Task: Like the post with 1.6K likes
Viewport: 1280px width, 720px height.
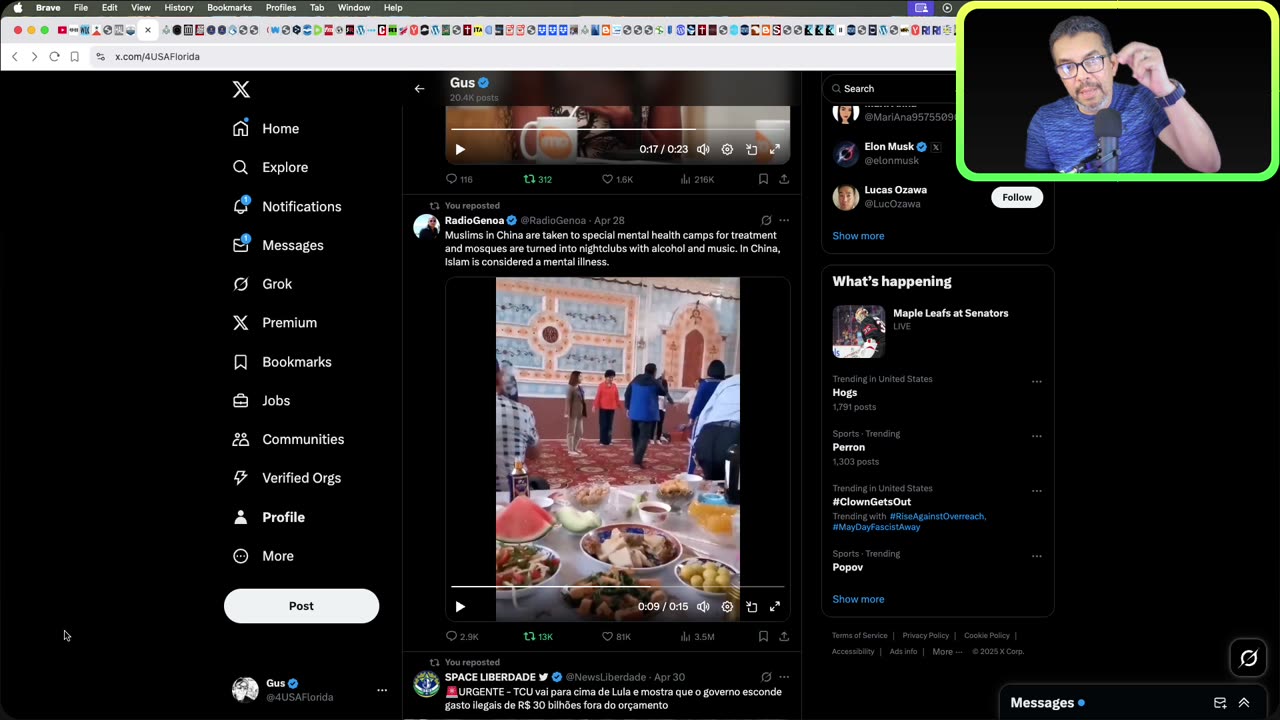Action: pos(617,179)
